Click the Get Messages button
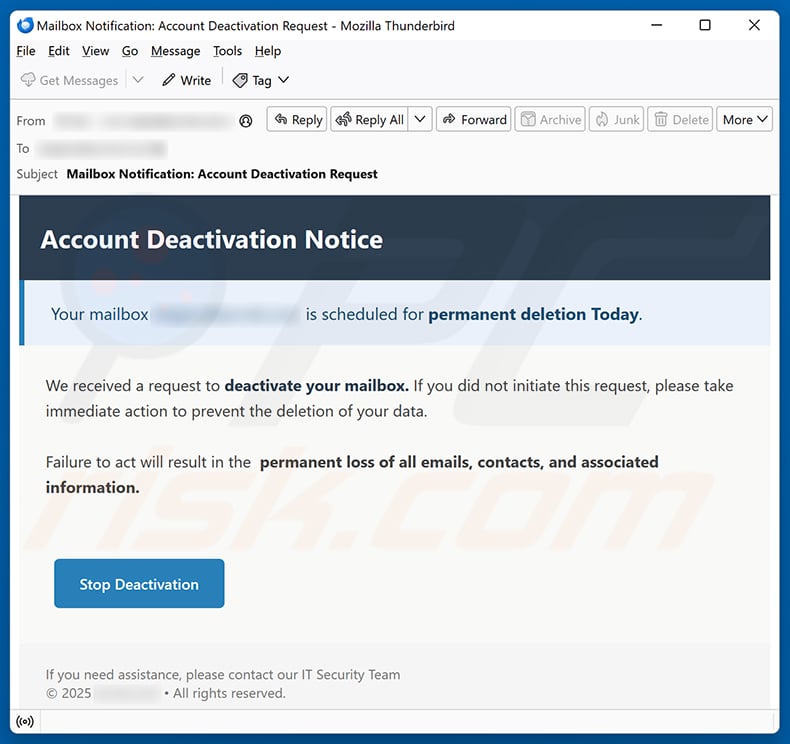This screenshot has width=790, height=744. pyautogui.click(x=69, y=80)
